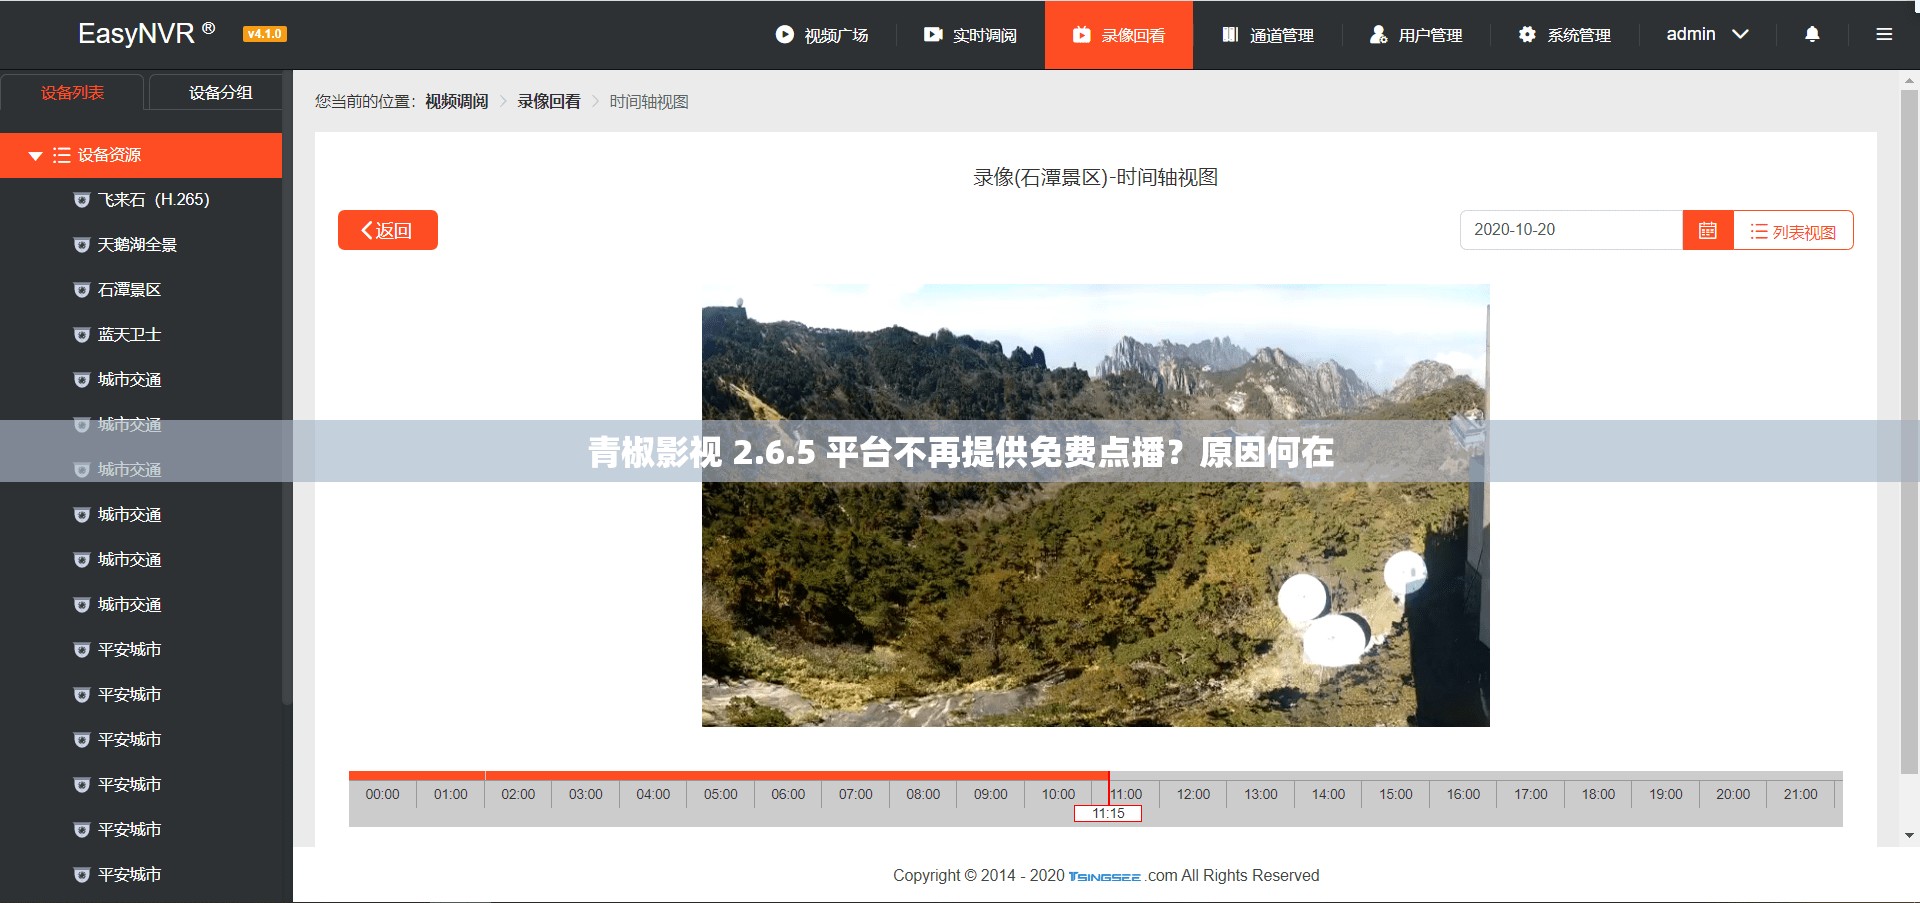Switch to the 设备分组 tab
This screenshot has height=903, width=1920.
[220, 92]
